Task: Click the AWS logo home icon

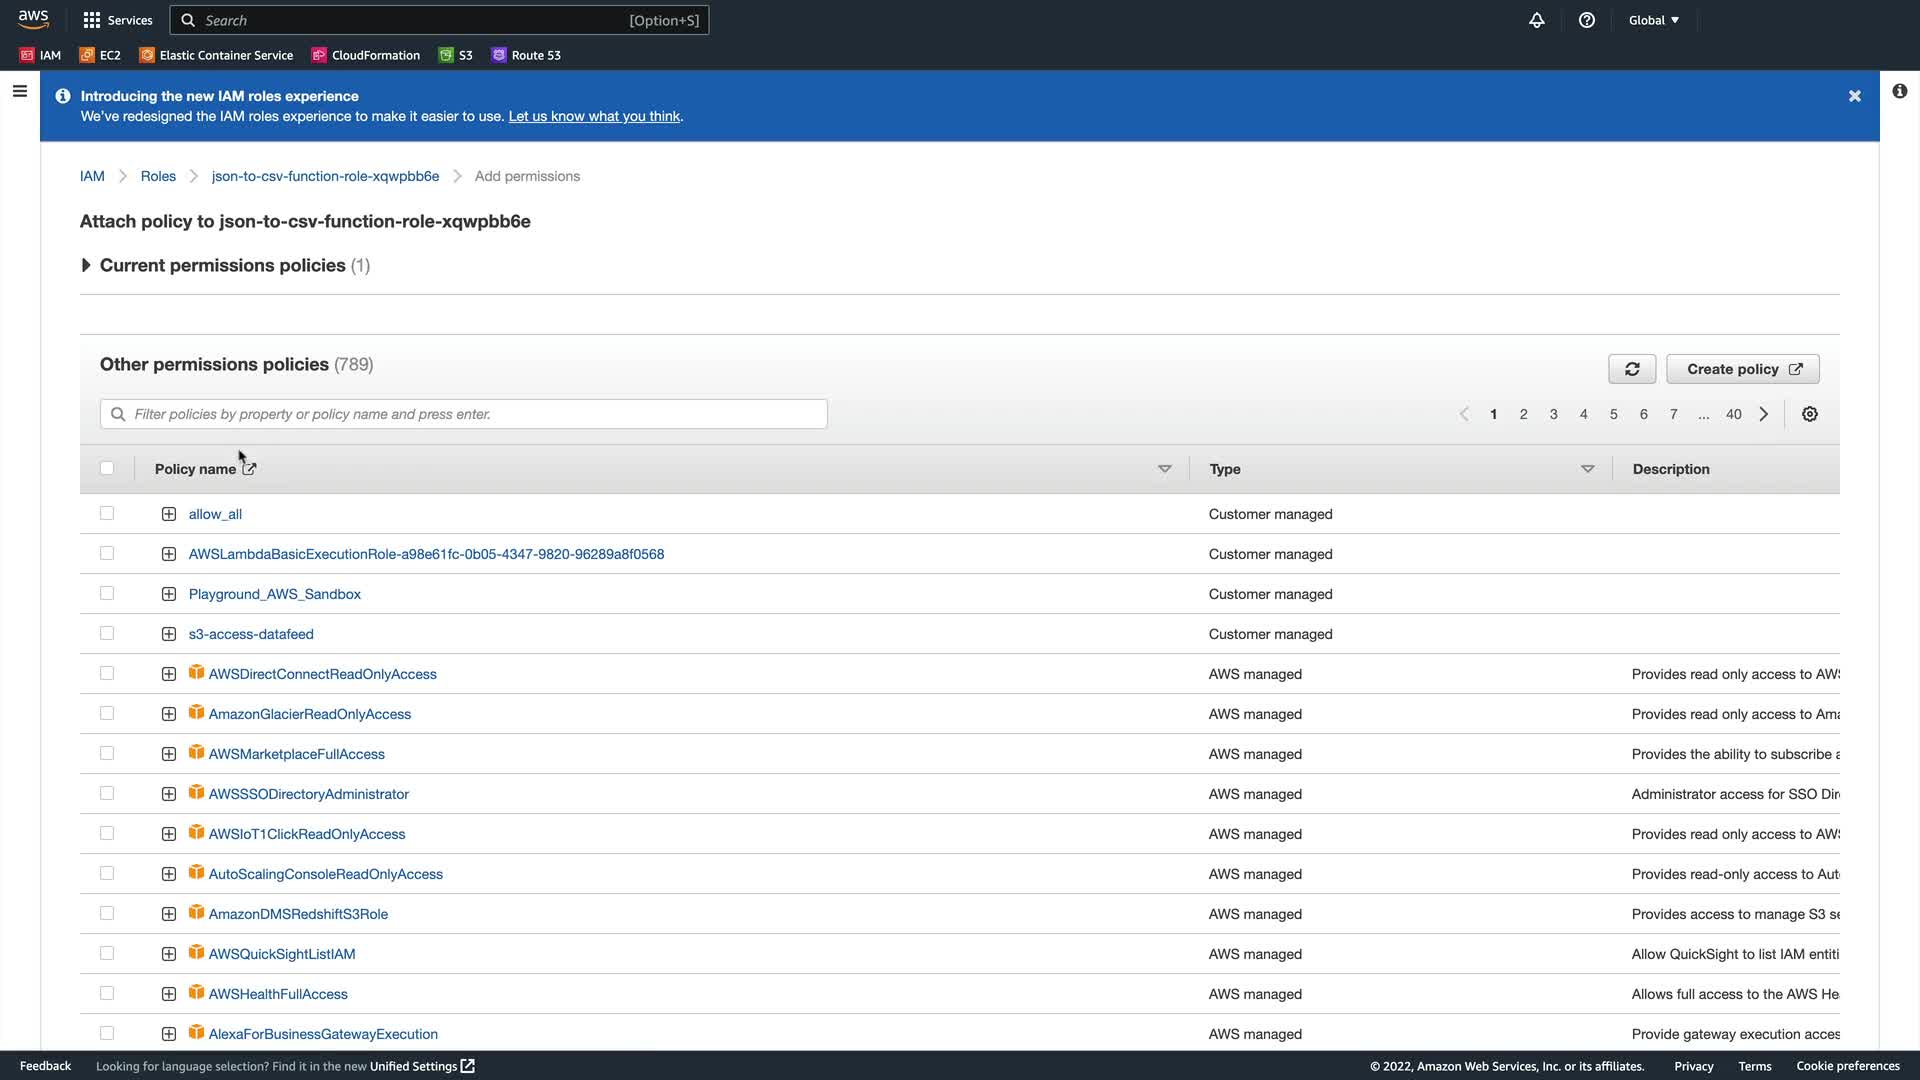Action: pyautogui.click(x=33, y=19)
